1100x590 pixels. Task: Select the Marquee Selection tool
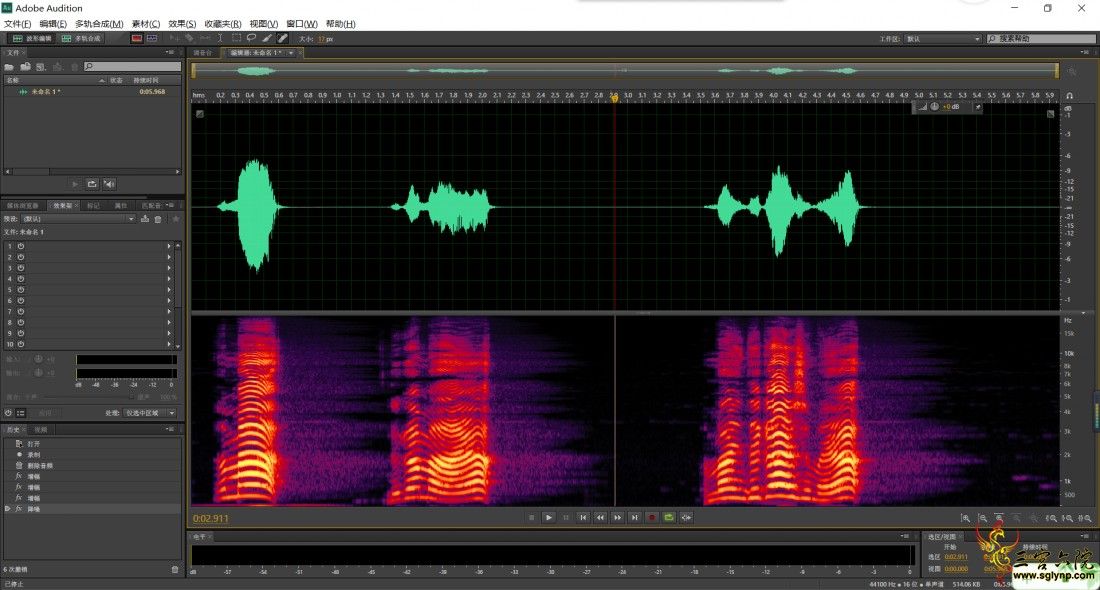click(x=236, y=39)
